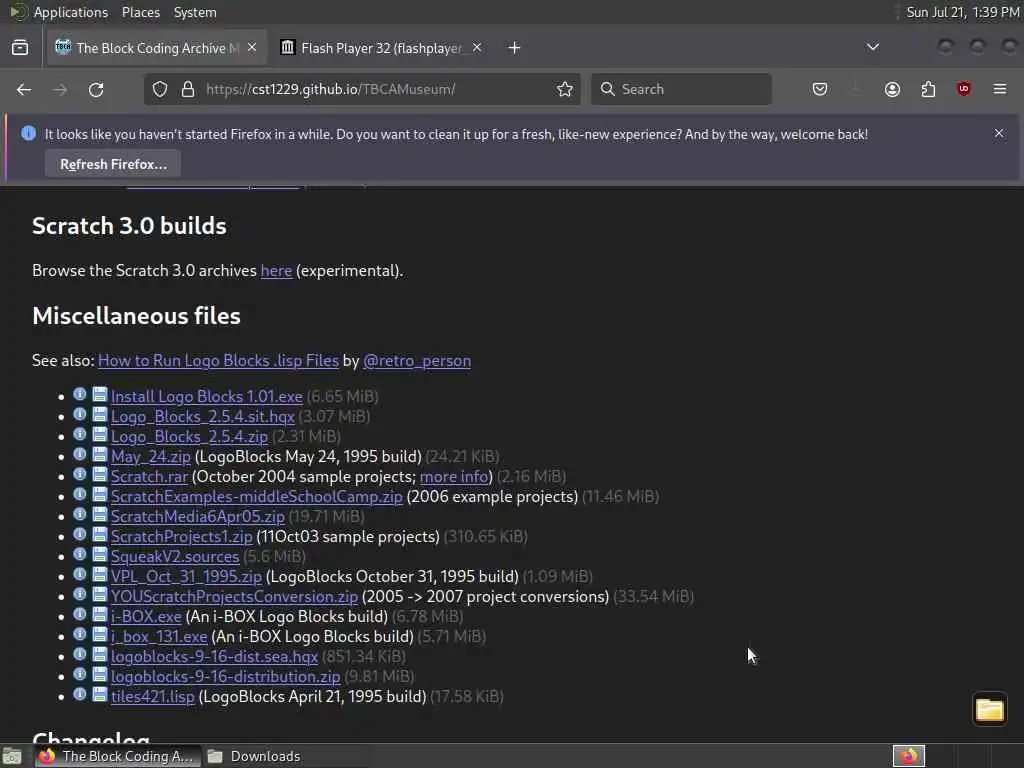Screen dimensions: 1024x768
Task: Download Logo_Blocks_2.5.4.sit.hqx
Action: 202,417
